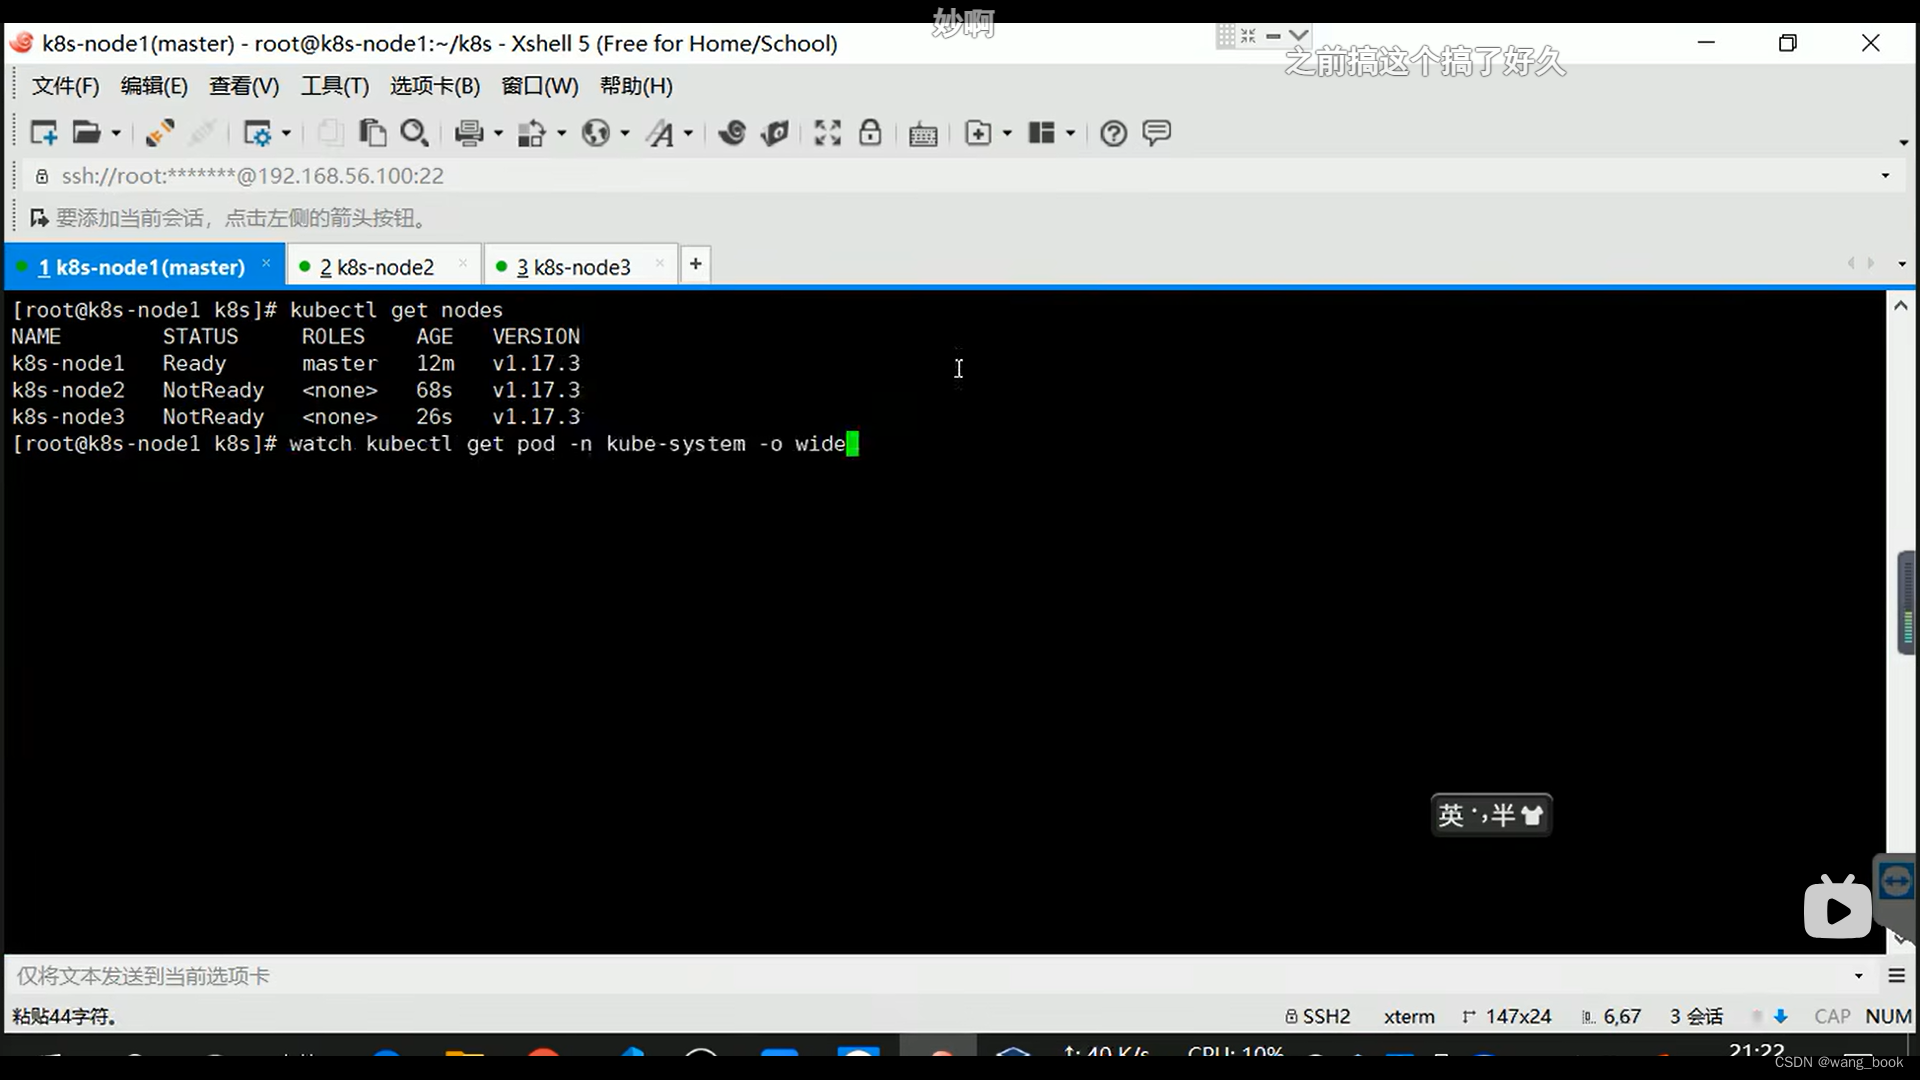Screen dimensions: 1920x1080
Task: Click the script/macro record icon
Action: (775, 132)
